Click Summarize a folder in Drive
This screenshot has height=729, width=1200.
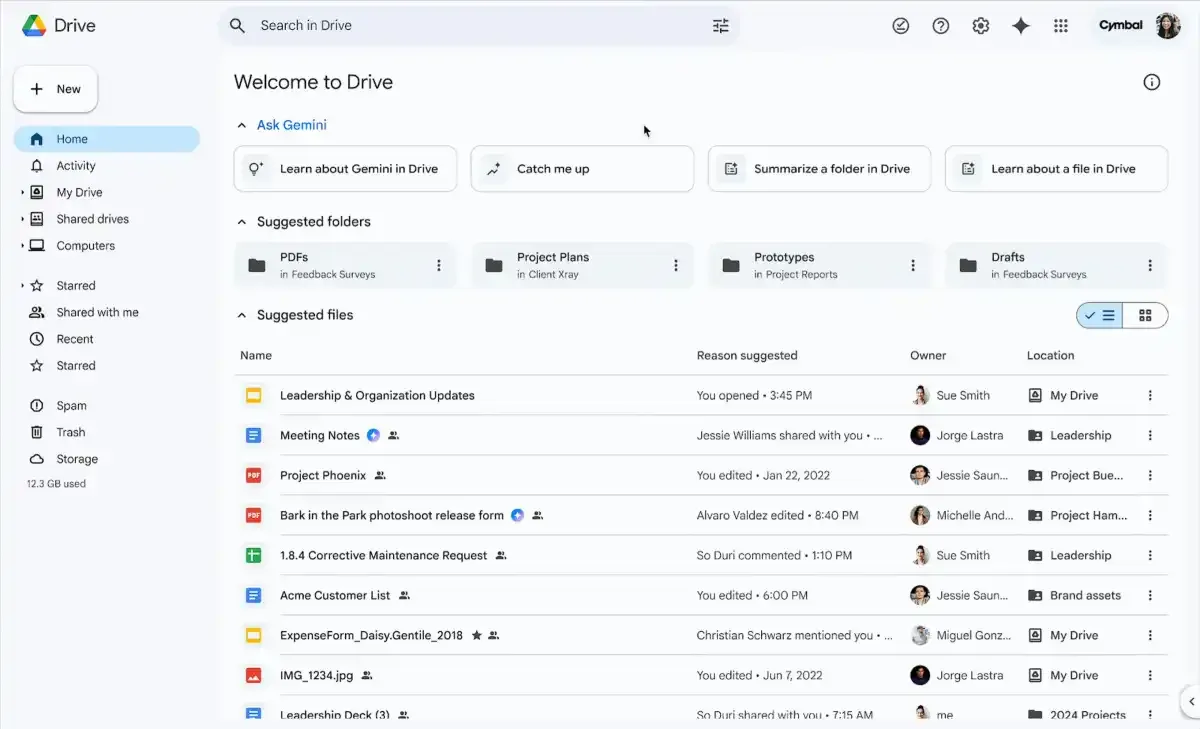tap(819, 169)
